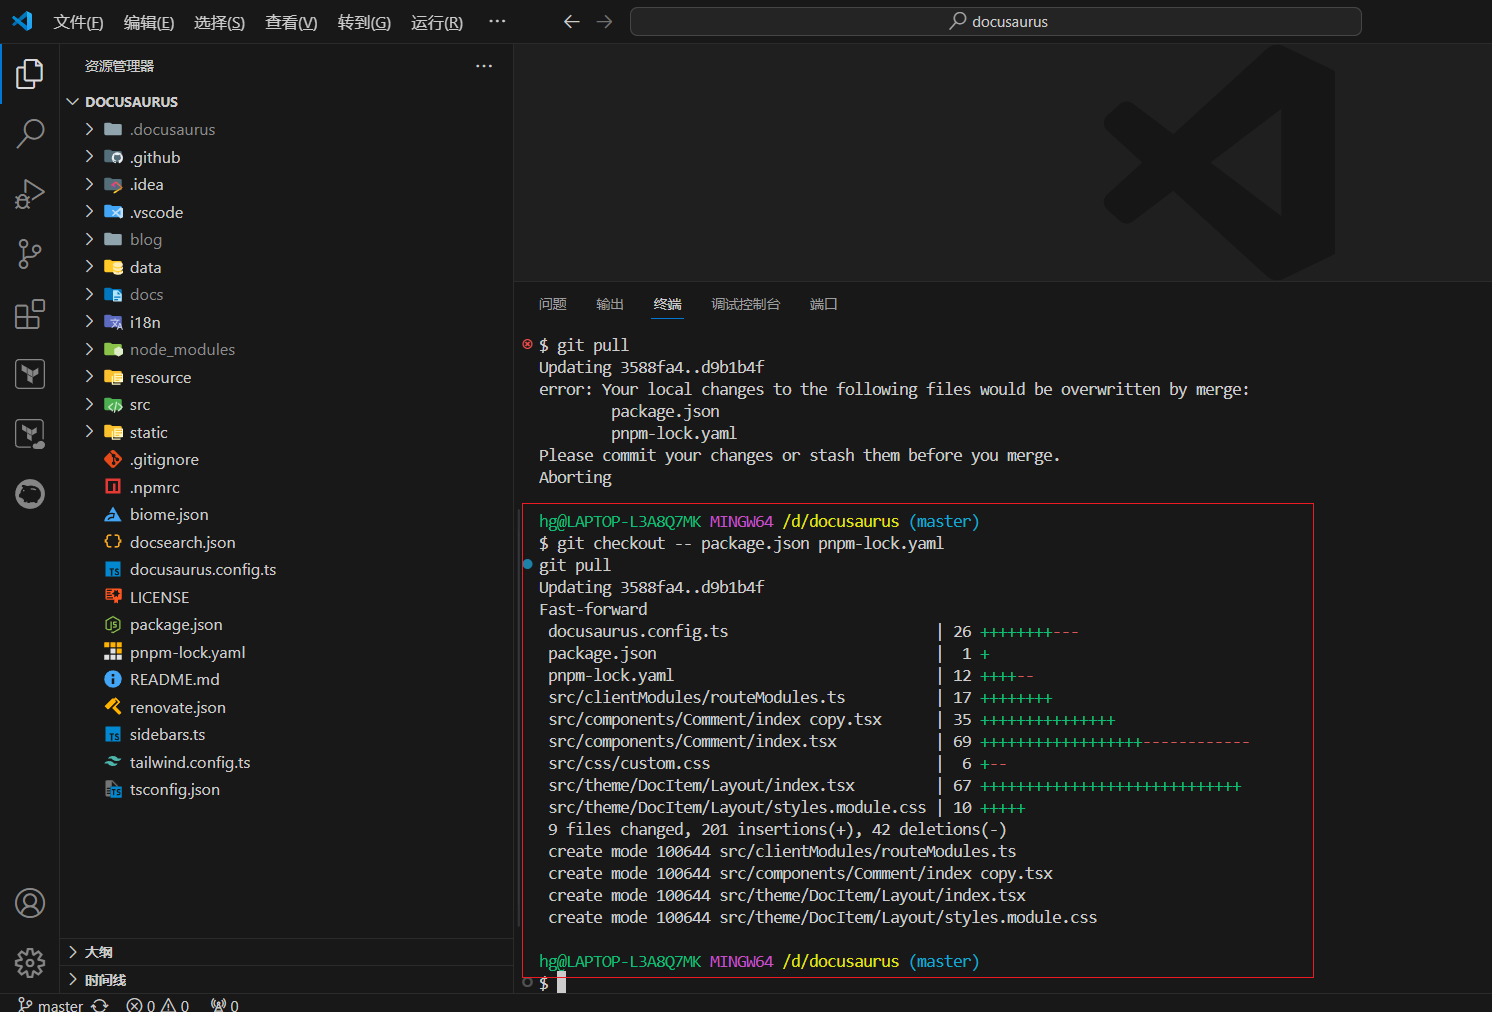Open the 查看(V) menu
The width and height of the screenshot is (1492, 1012).
click(291, 22)
